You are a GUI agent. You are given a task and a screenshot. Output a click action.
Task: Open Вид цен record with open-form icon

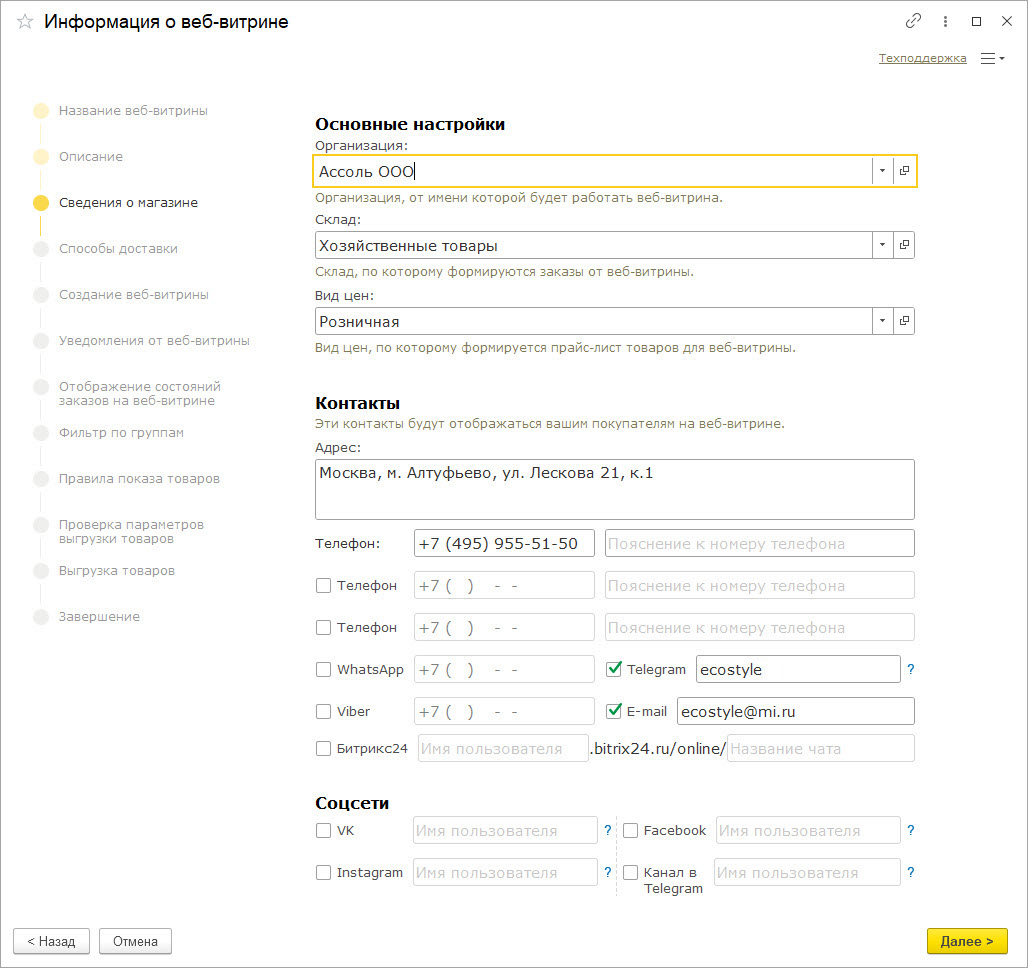pyautogui.click(x=904, y=321)
